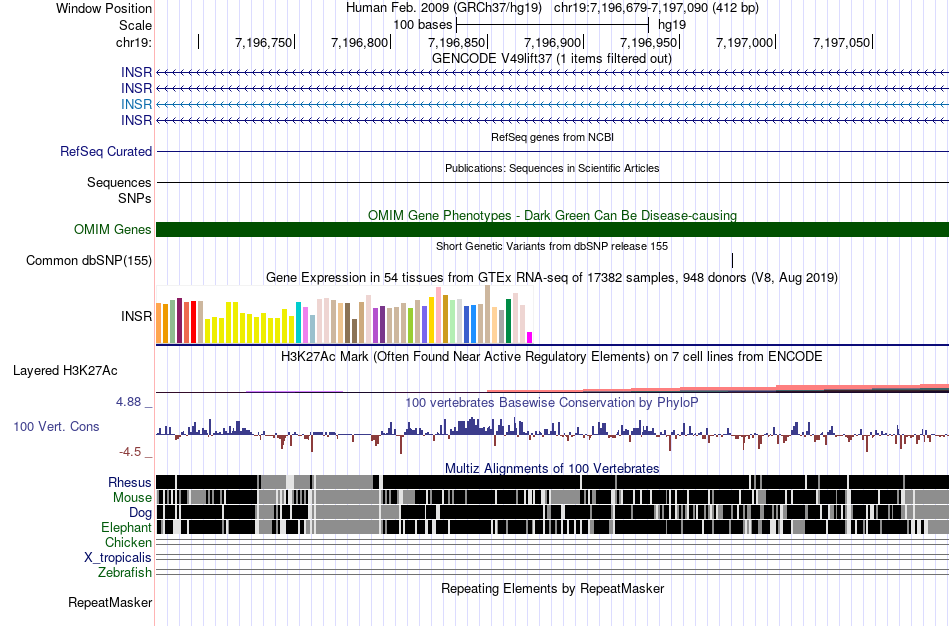
Task: Click the Zebrafish alignment label
Action: point(125,572)
